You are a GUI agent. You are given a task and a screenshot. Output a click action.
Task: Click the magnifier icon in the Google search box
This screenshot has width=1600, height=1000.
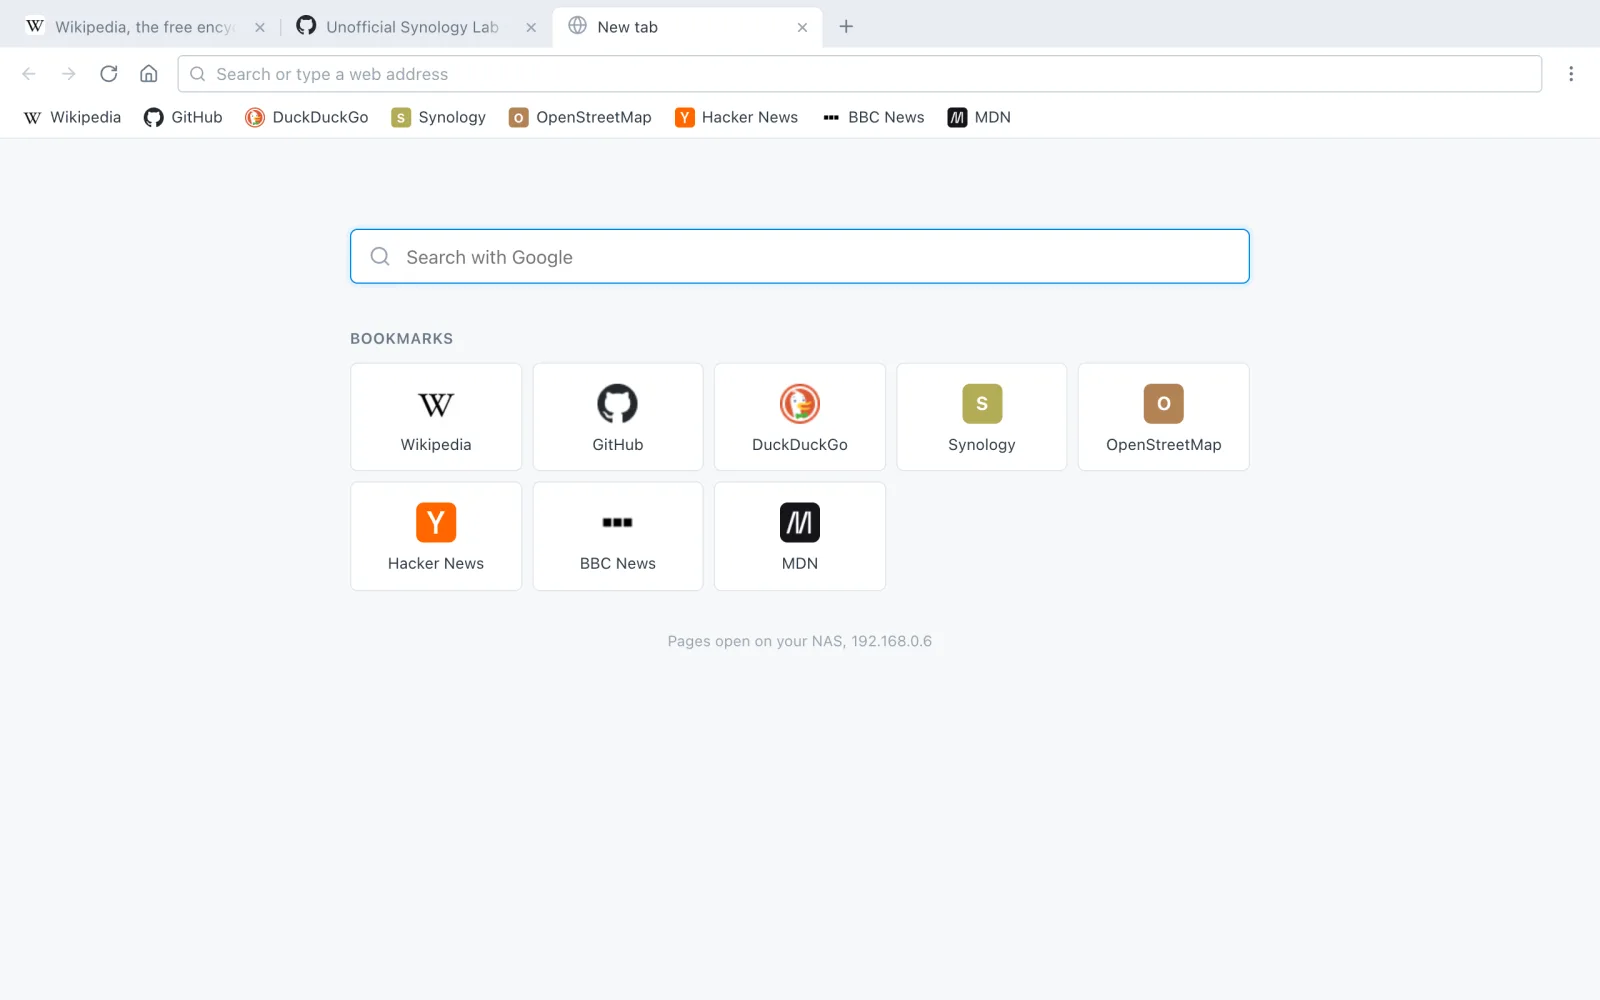[x=380, y=257]
